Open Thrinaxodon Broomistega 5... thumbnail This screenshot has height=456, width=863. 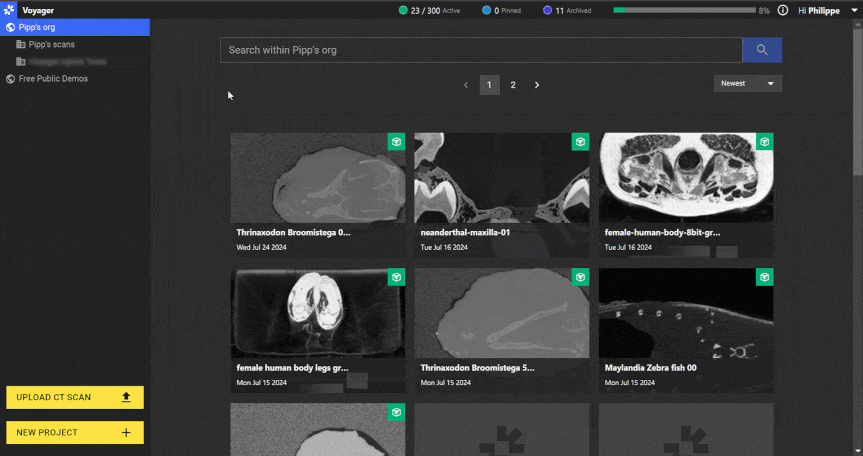point(501,313)
